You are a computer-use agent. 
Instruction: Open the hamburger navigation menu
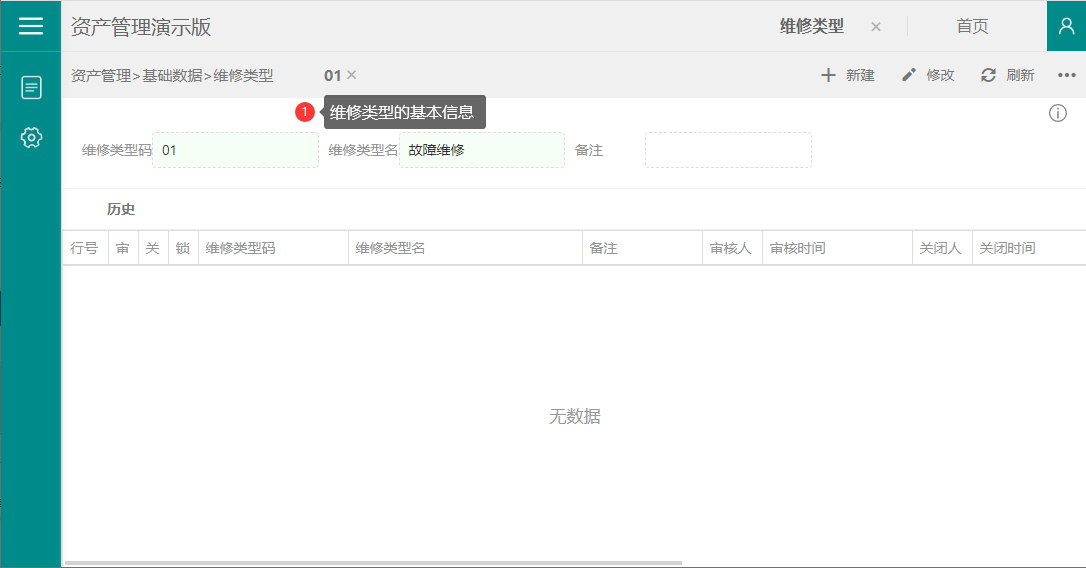[30, 26]
